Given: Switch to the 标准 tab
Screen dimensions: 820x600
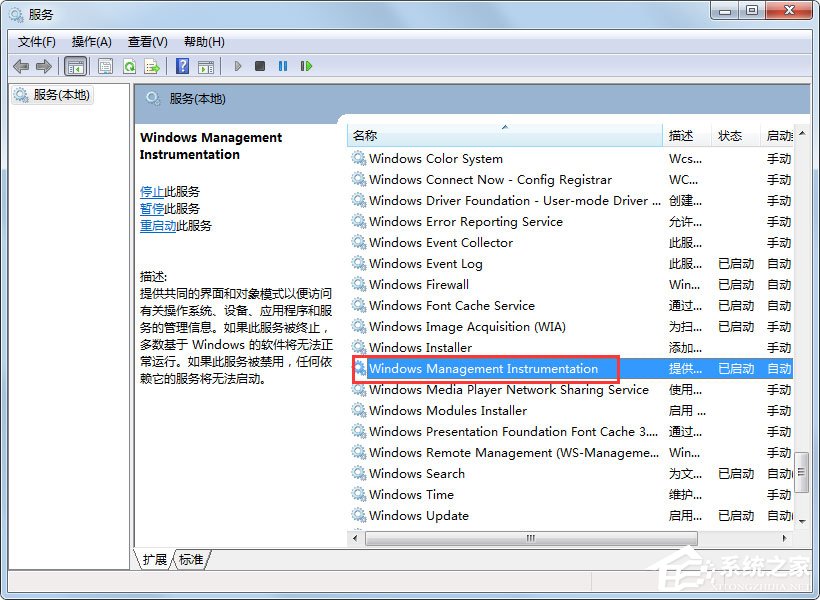Looking at the screenshot, I should tap(190, 560).
